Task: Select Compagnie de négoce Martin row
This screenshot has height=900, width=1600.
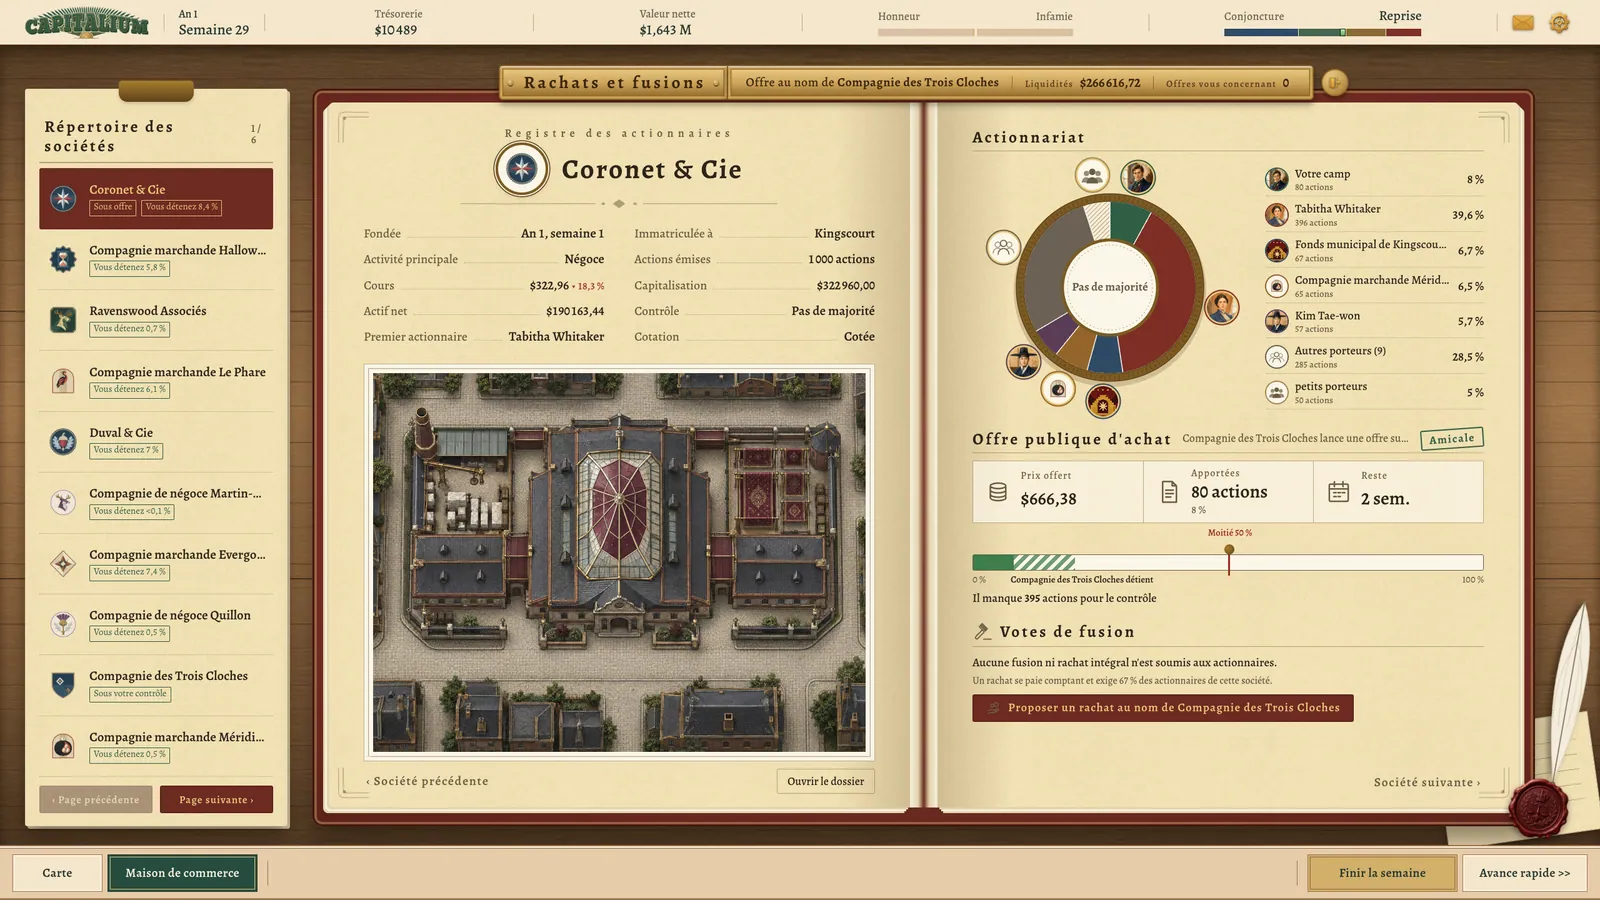Action: pos(156,502)
